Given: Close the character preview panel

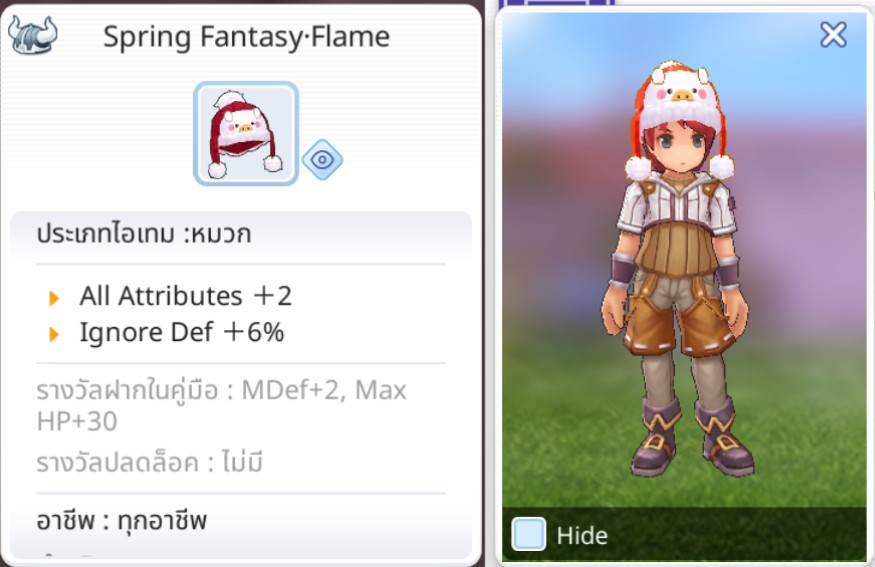Looking at the screenshot, I should click(x=833, y=35).
